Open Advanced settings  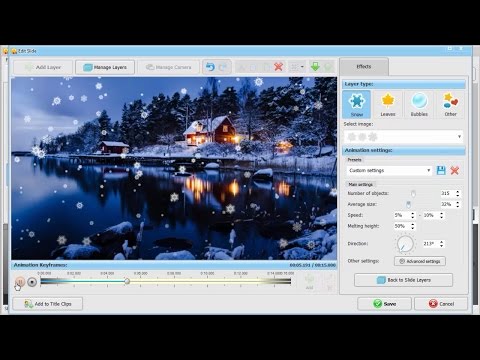420,261
